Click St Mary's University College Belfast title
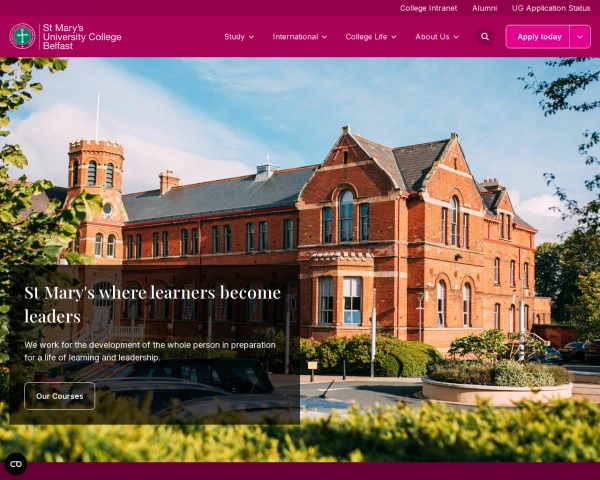Screen dimensions: 600x480 (x=82, y=37)
